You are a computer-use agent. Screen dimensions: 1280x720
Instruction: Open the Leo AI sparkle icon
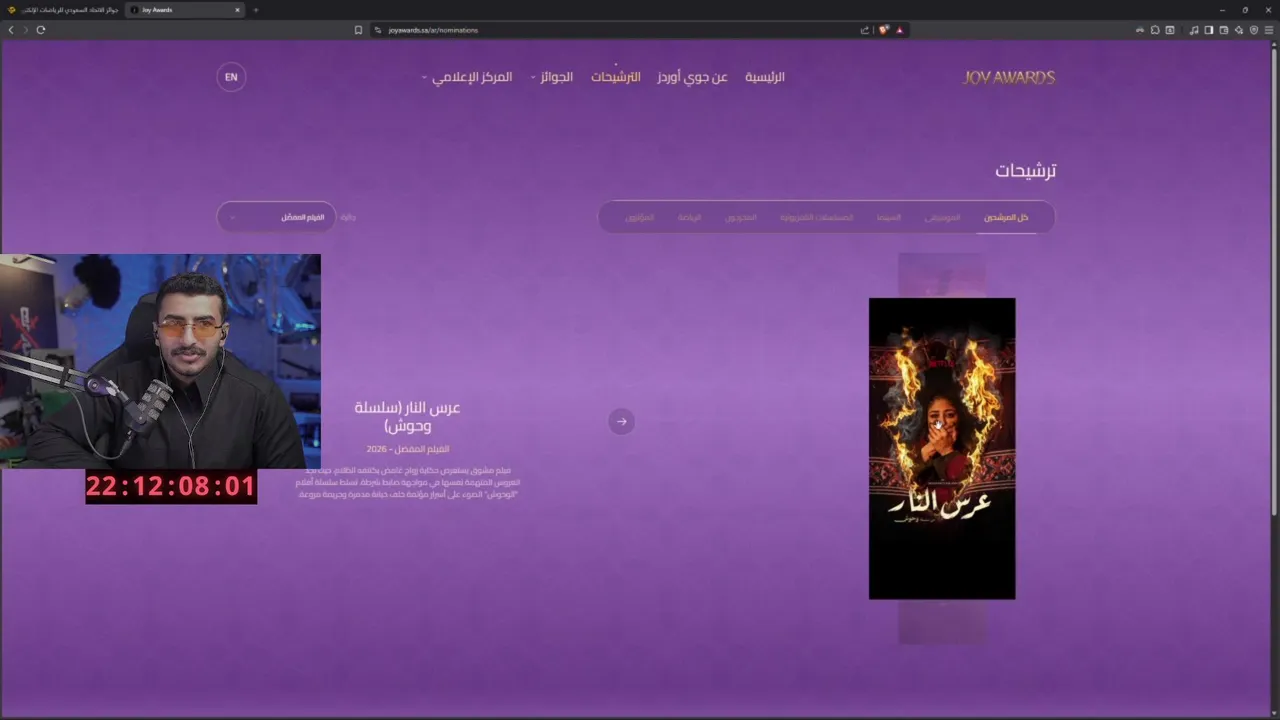click(x=1239, y=30)
